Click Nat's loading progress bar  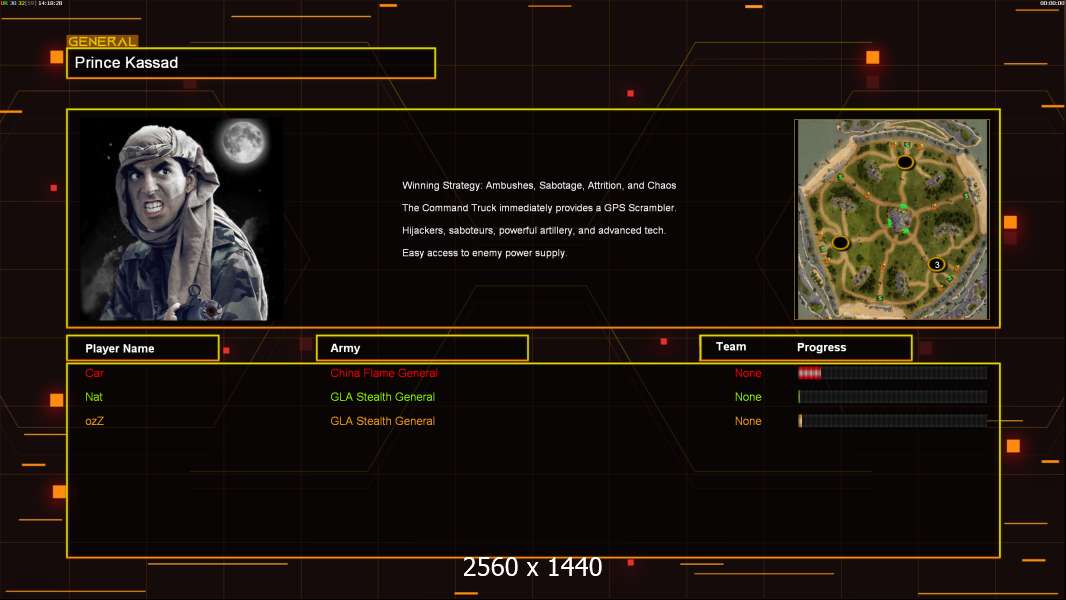893,396
